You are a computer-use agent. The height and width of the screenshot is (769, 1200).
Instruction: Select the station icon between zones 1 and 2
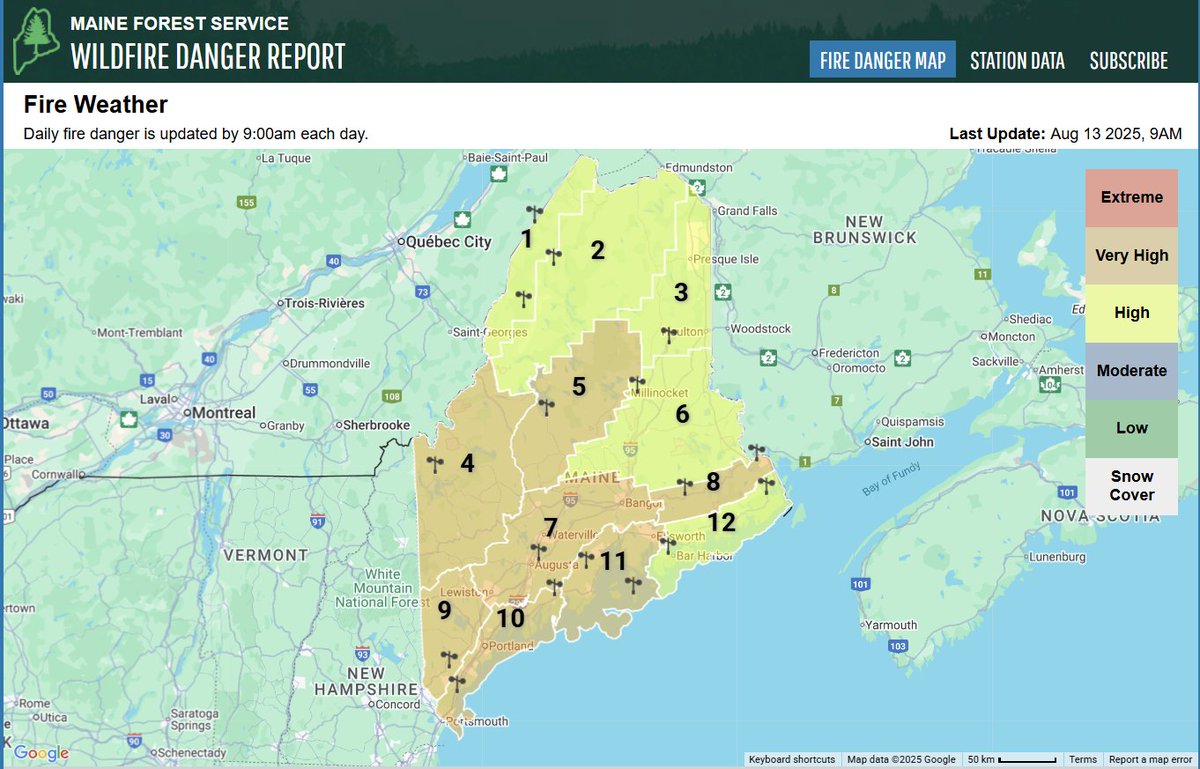[x=552, y=256]
